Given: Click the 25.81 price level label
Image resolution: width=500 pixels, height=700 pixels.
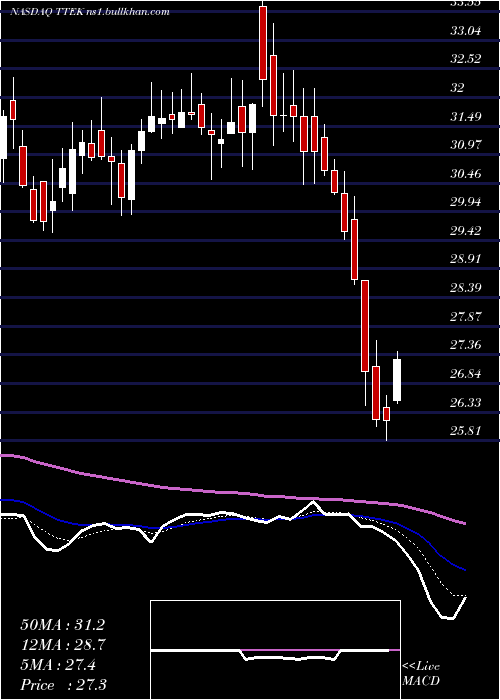Looking at the screenshot, I should click(466, 431).
